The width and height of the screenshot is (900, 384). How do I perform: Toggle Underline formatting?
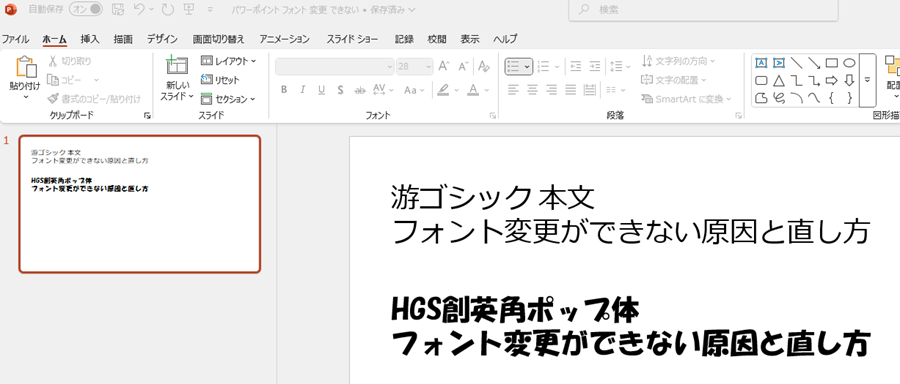[x=321, y=90]
